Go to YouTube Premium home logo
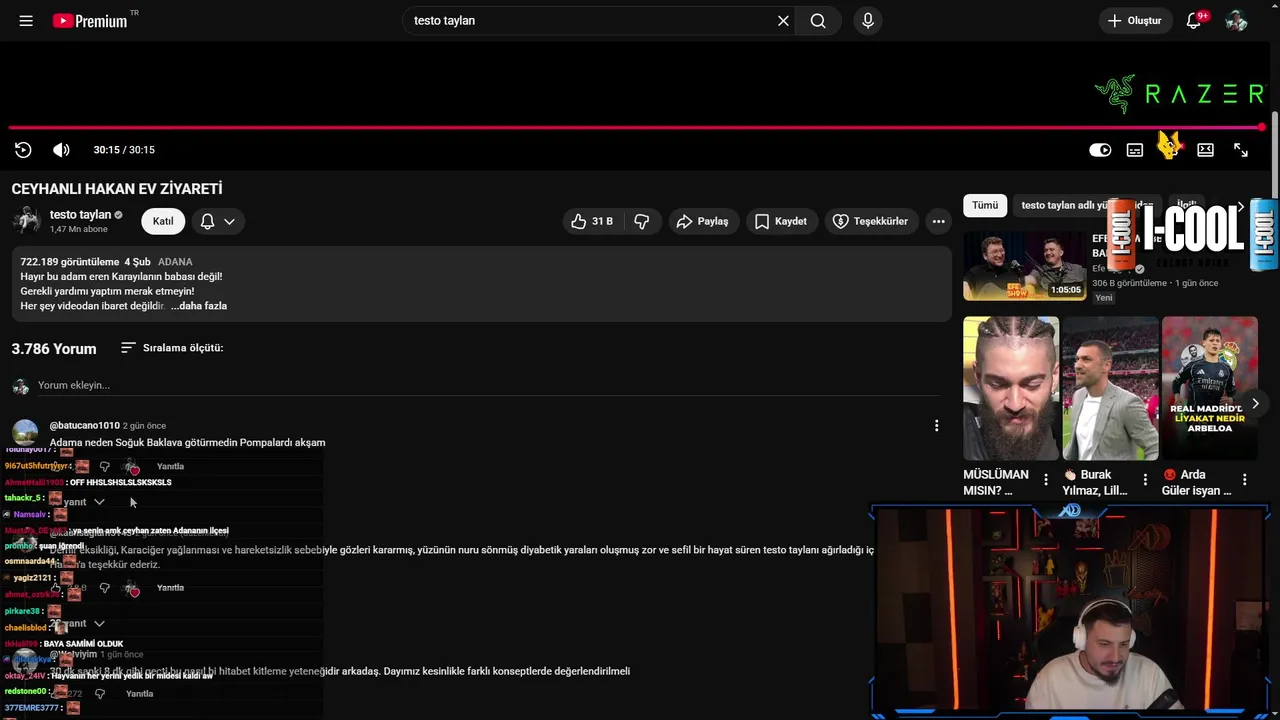 (x=90, y=21)
